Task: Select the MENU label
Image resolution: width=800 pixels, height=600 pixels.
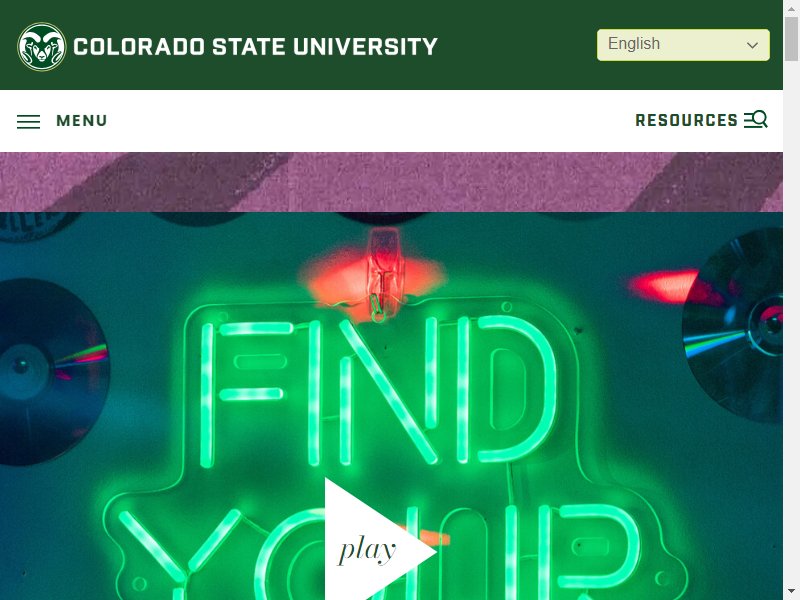Action: click(82, 121)
